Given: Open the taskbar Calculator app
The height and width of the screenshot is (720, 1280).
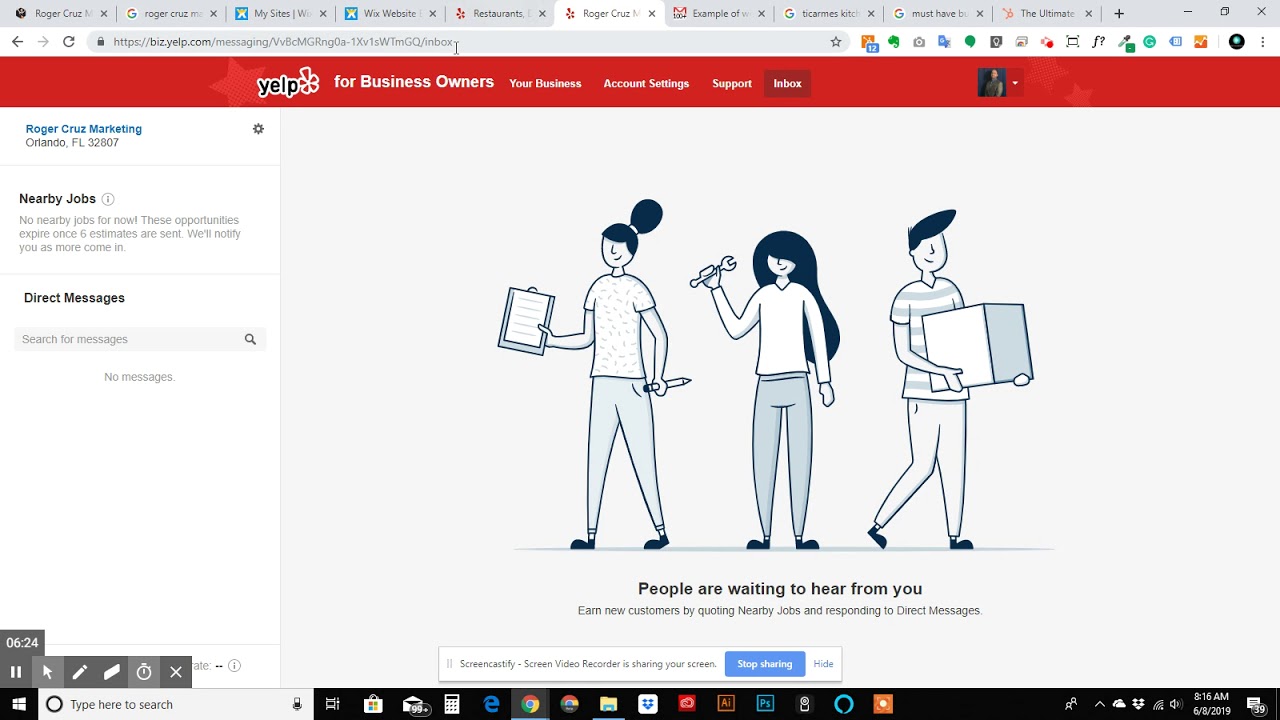Looking at the screenshot, I should pyautogui.click(x=452, y=704).
